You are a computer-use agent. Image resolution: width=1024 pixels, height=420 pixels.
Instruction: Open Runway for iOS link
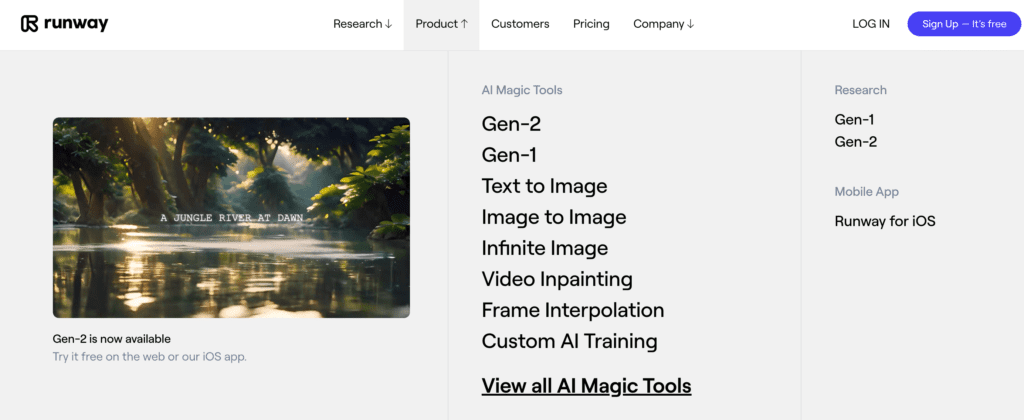pos(885,221)
